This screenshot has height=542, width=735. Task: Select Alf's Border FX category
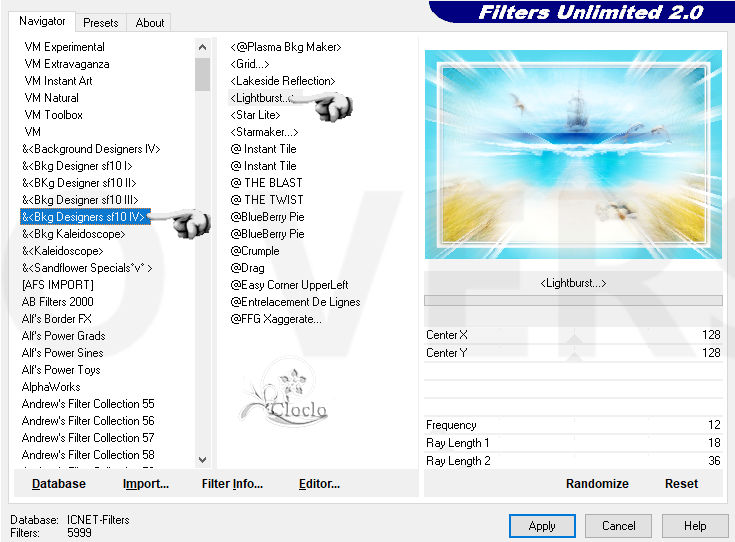pos(56,319)
